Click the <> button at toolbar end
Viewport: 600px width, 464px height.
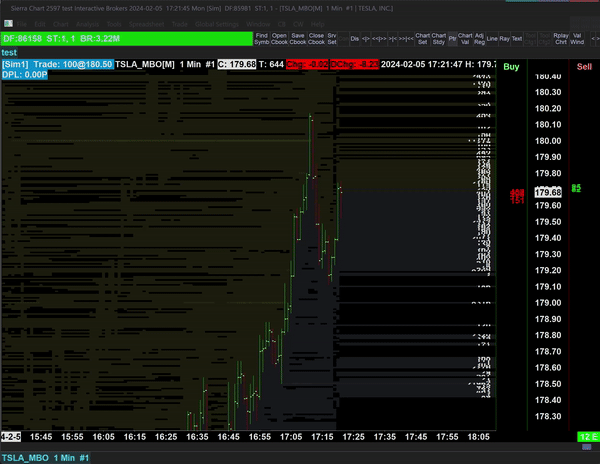point(595,39)
